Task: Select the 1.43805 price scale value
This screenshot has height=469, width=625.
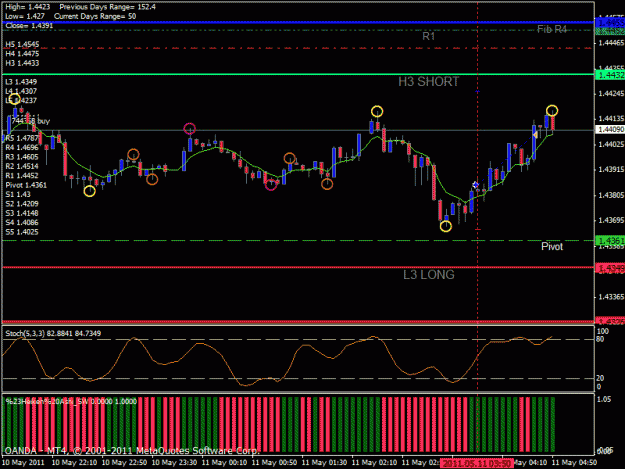Action: click(x=611, y=195)
